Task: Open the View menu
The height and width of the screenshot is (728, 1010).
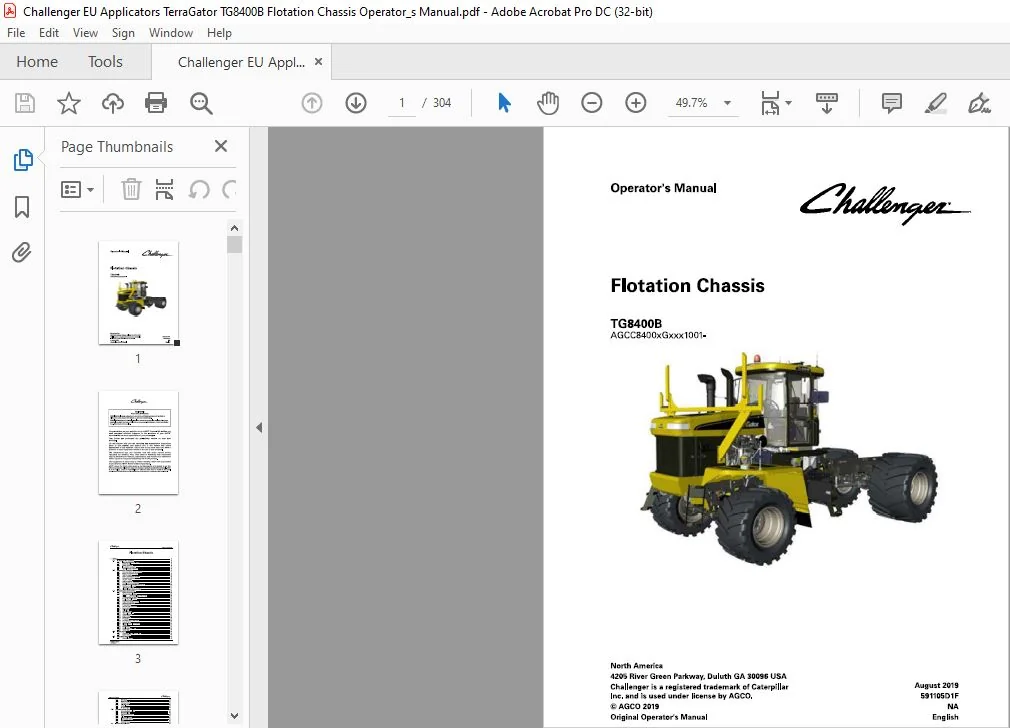Action: pos(85,33)
